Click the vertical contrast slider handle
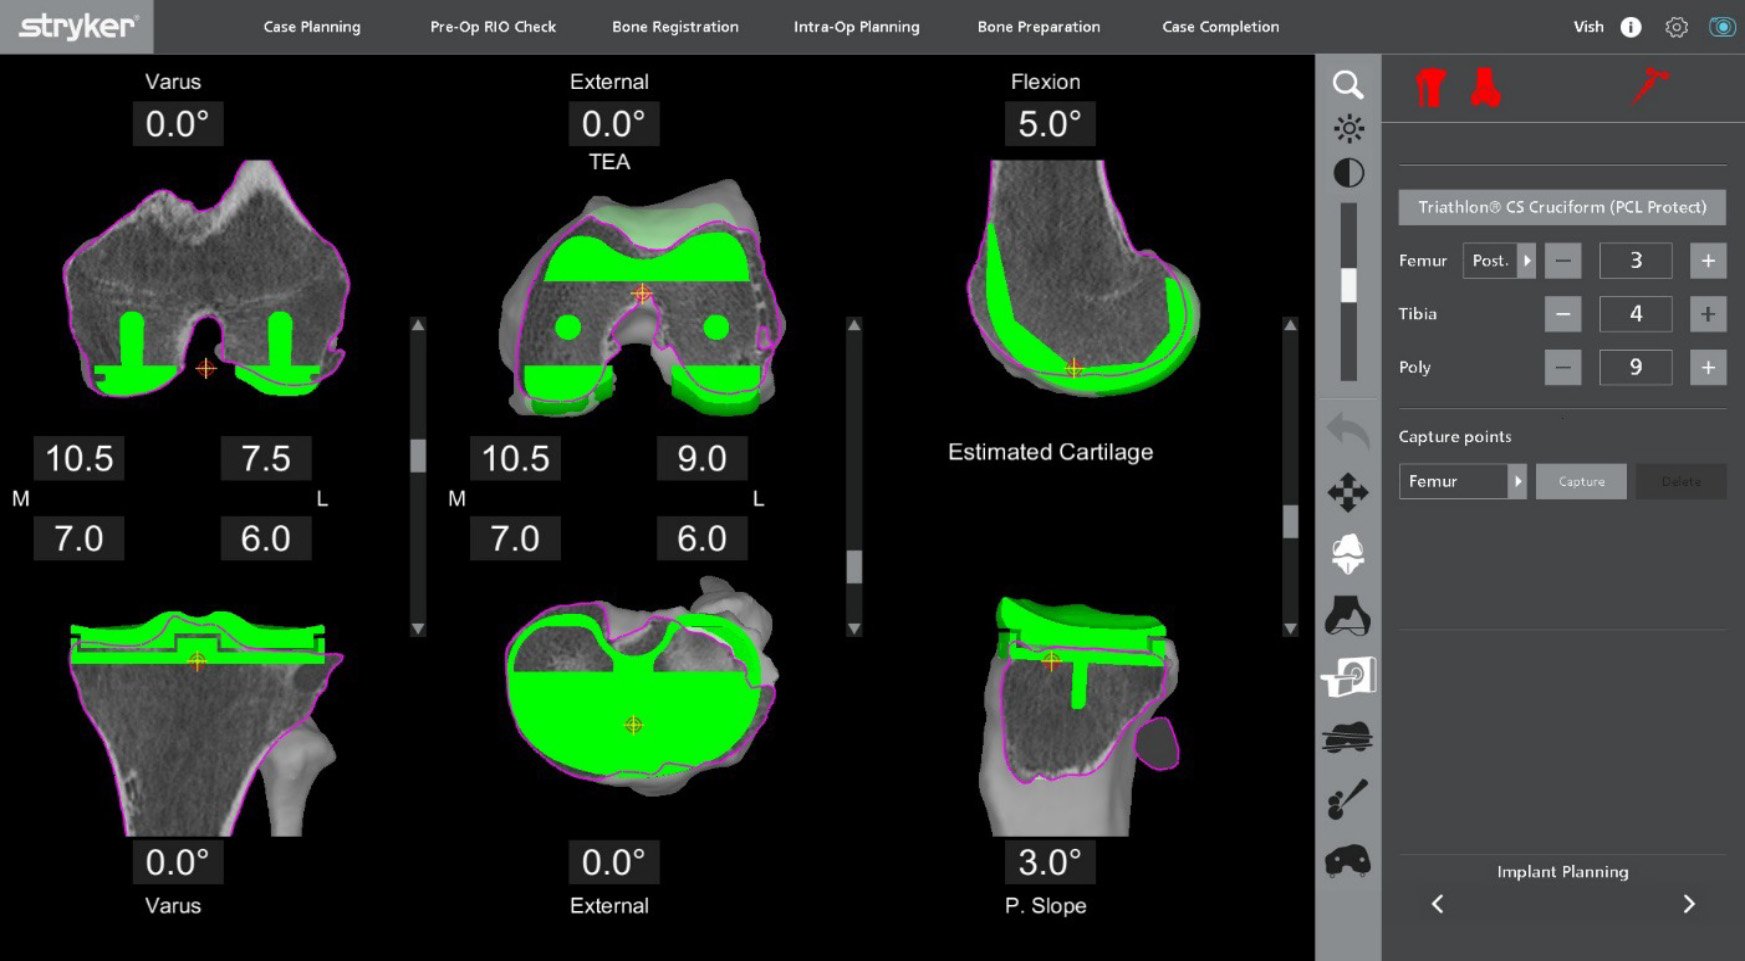 1348,285
